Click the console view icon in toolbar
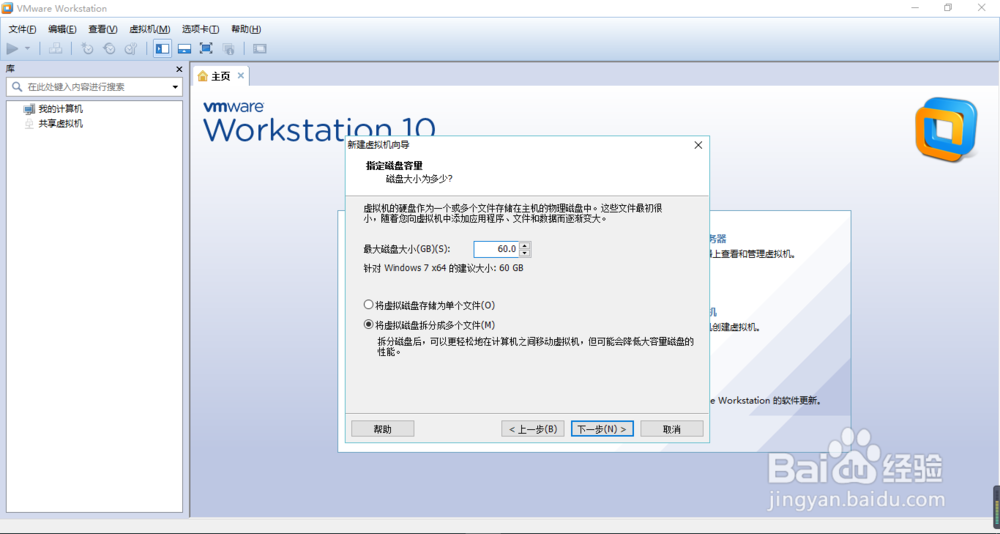The image size is (1000, 534). (260, 48)
